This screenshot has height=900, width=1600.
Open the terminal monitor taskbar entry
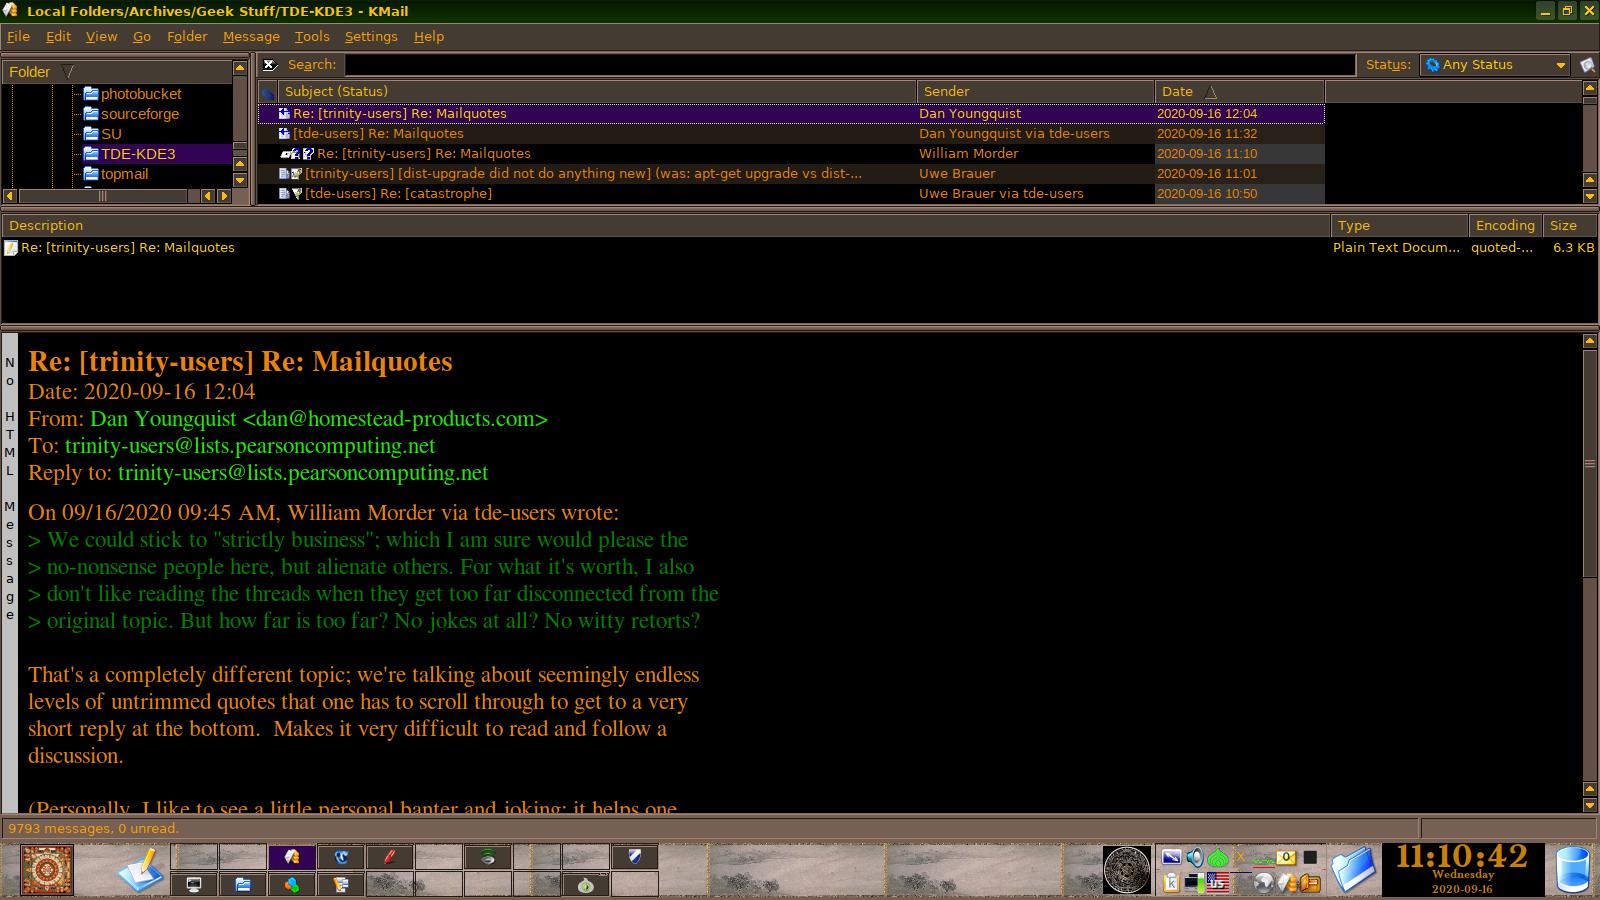pos(194,884)
